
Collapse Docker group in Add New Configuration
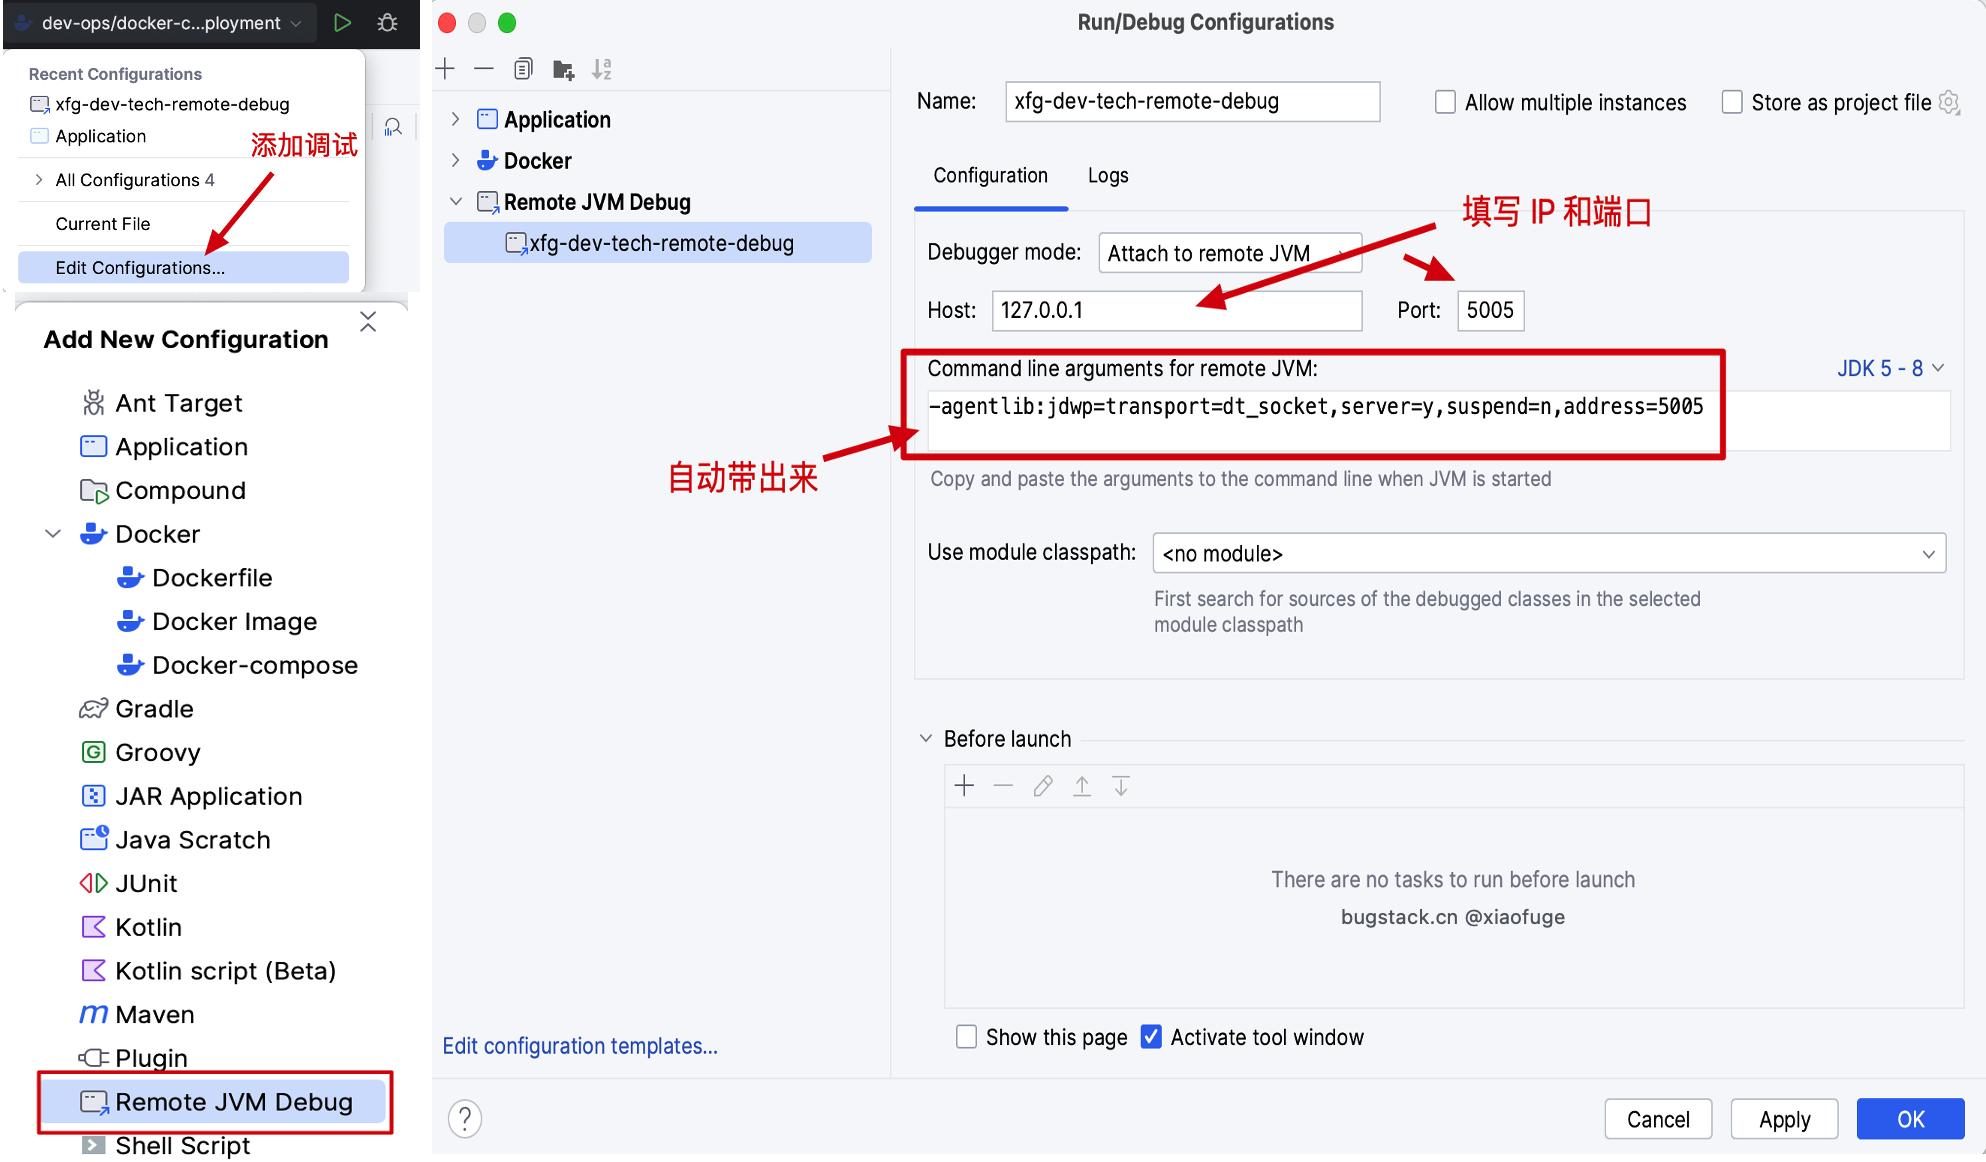(x=53, y=534)
